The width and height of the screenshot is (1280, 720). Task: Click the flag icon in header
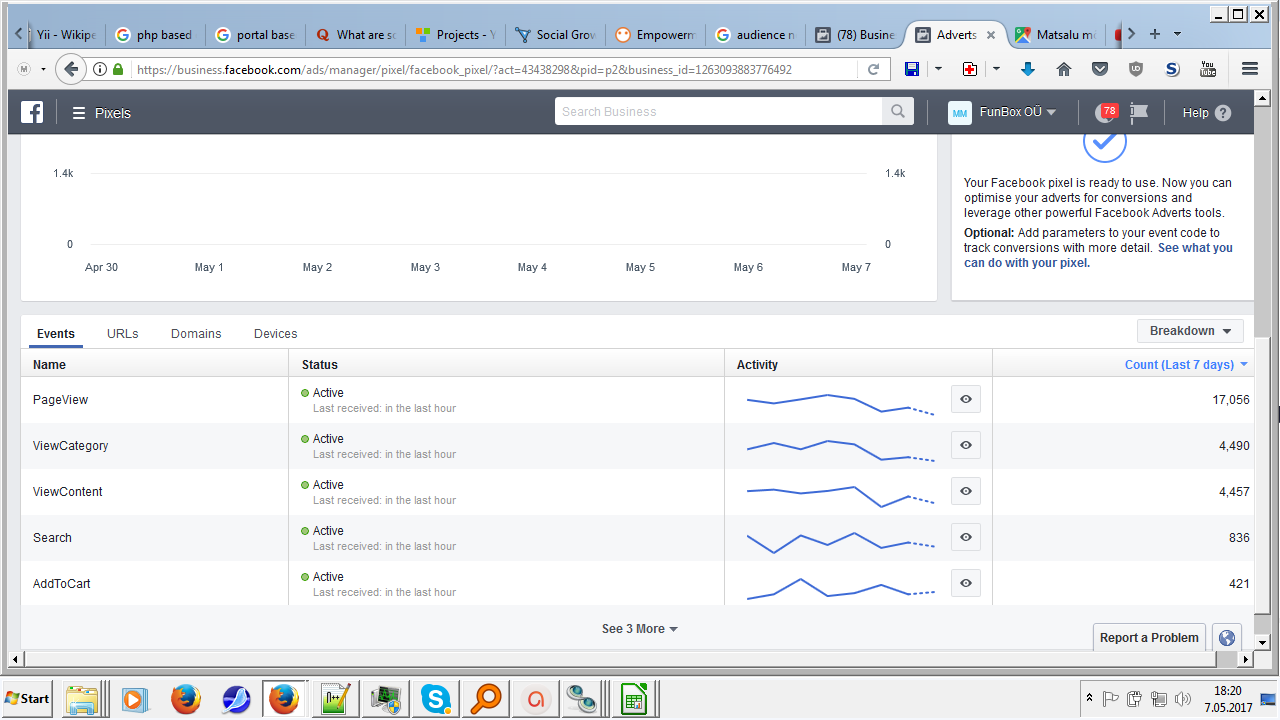[x=1138, y=112]
